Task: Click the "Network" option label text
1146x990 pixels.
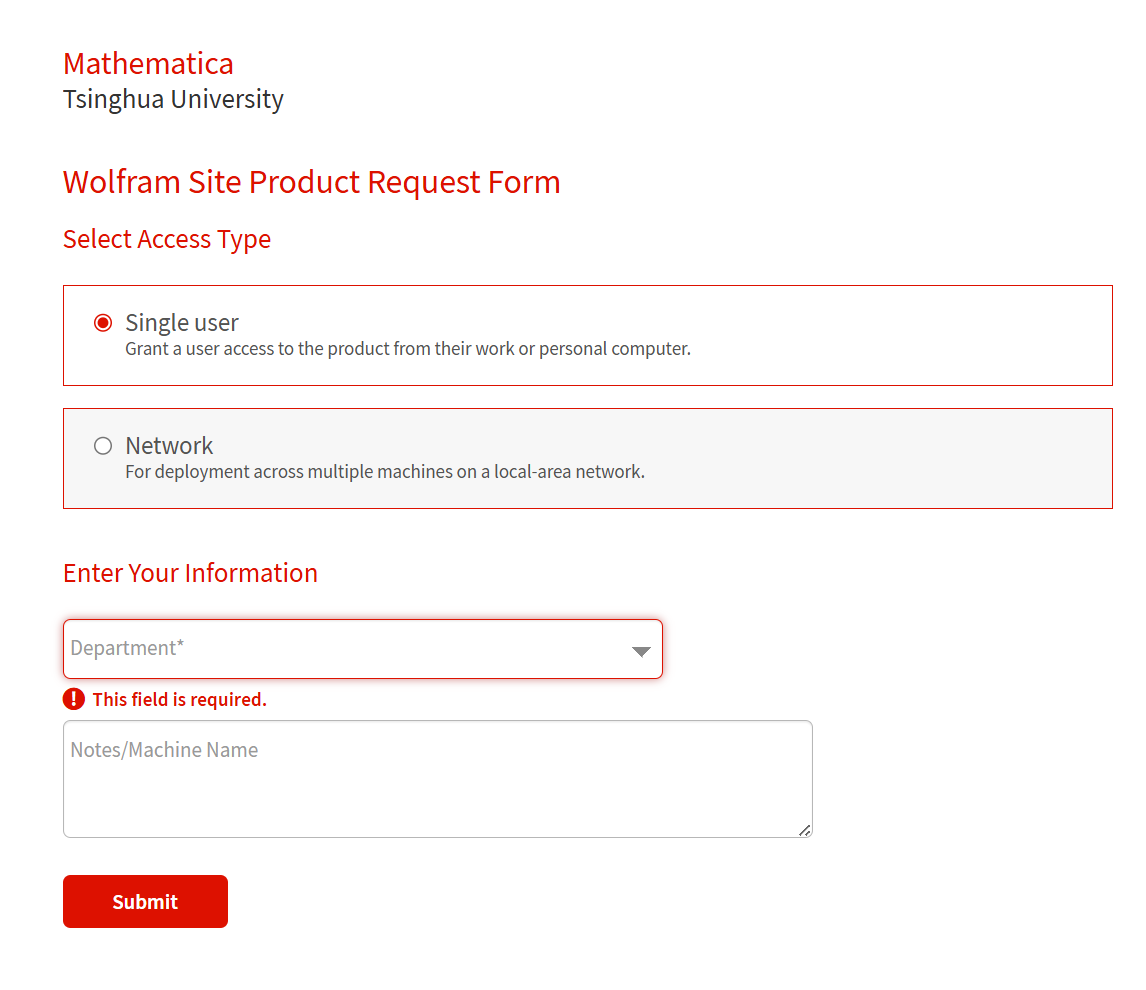Action: 169,446
